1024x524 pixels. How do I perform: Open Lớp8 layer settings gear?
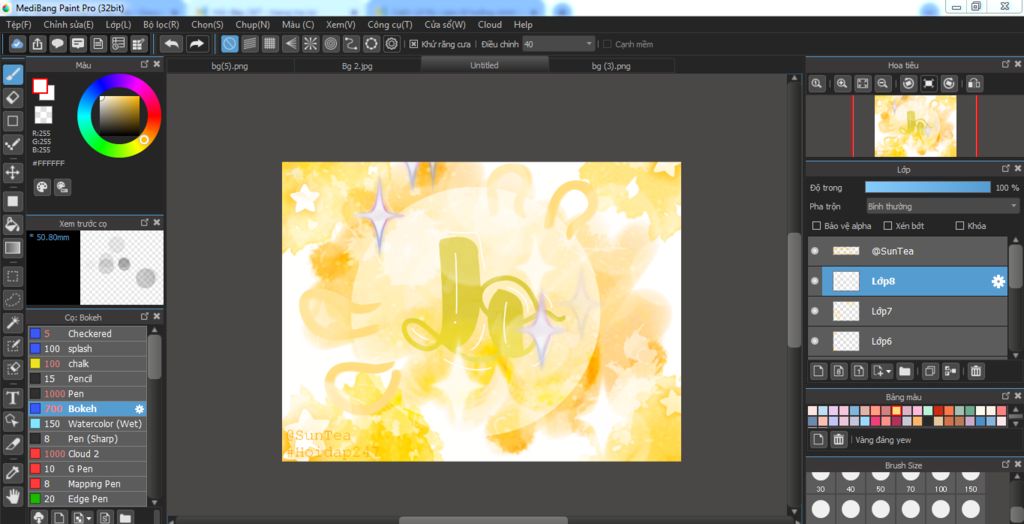click(998, 282)
